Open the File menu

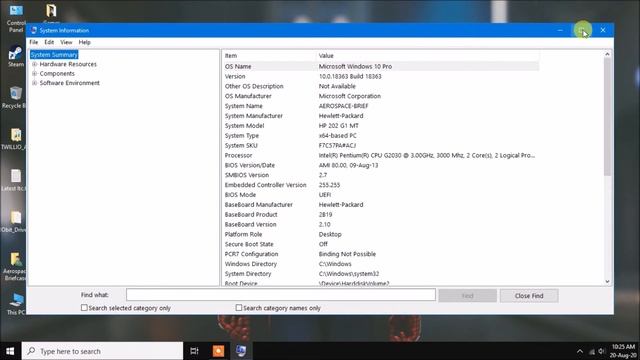(x=33, y=42)
